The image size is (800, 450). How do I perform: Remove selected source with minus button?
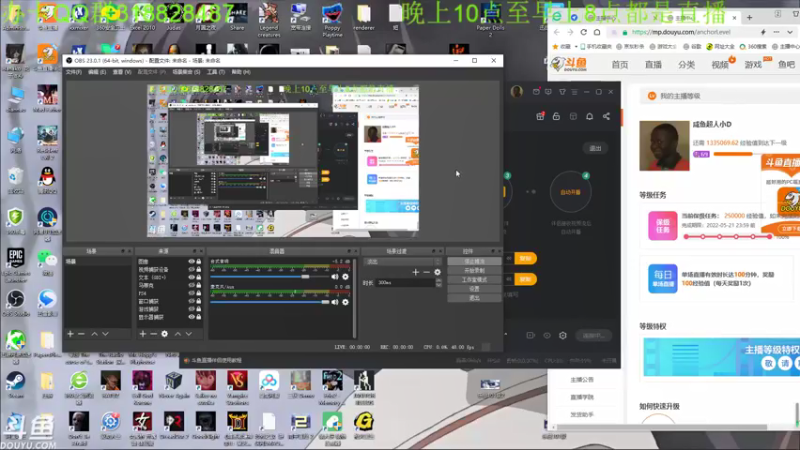(x=154, y=334)
